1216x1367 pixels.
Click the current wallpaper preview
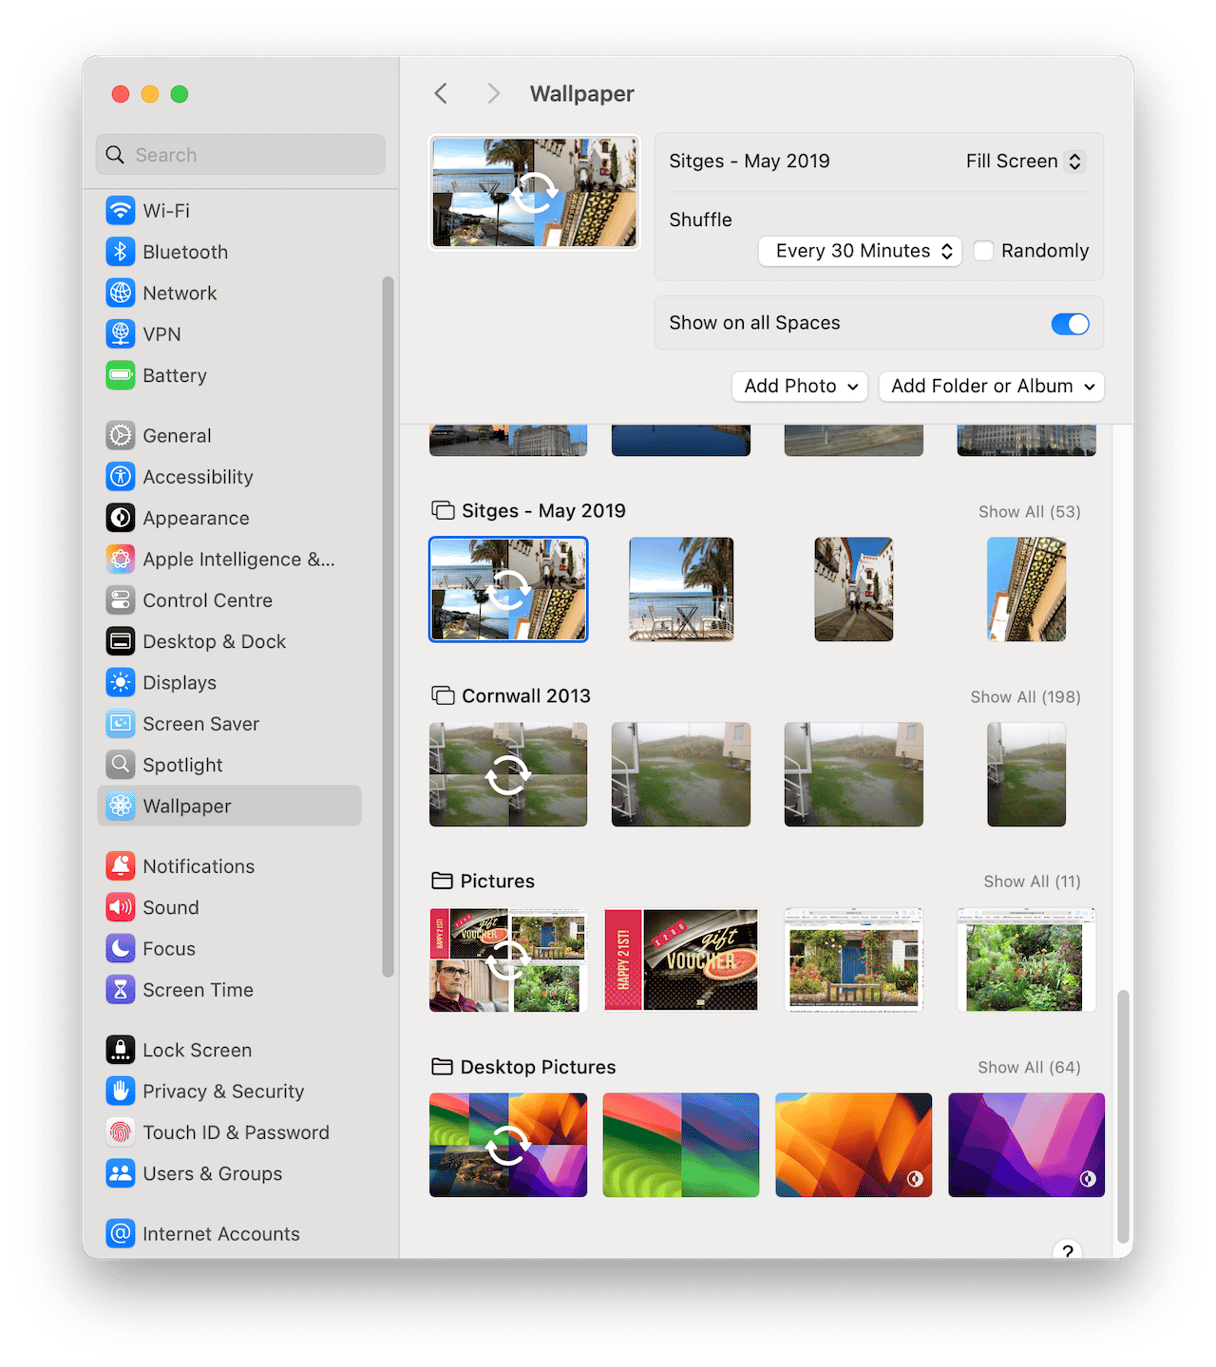pyautogui.click(x=535, y=192)
